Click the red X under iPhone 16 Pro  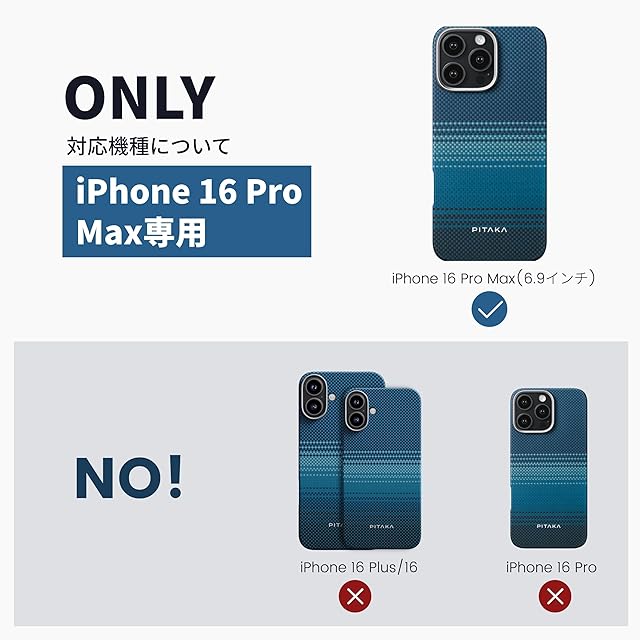555,597
